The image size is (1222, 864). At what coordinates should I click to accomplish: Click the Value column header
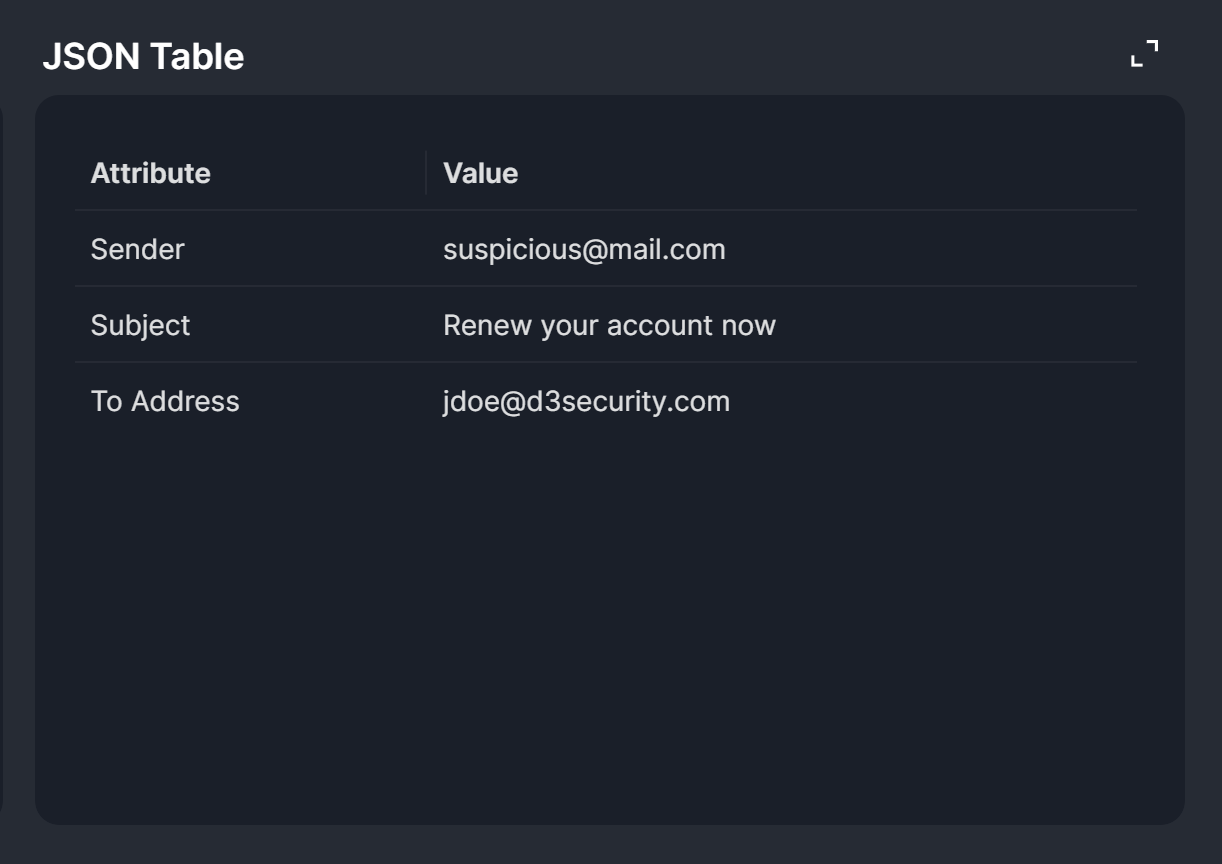click(481, 173)
